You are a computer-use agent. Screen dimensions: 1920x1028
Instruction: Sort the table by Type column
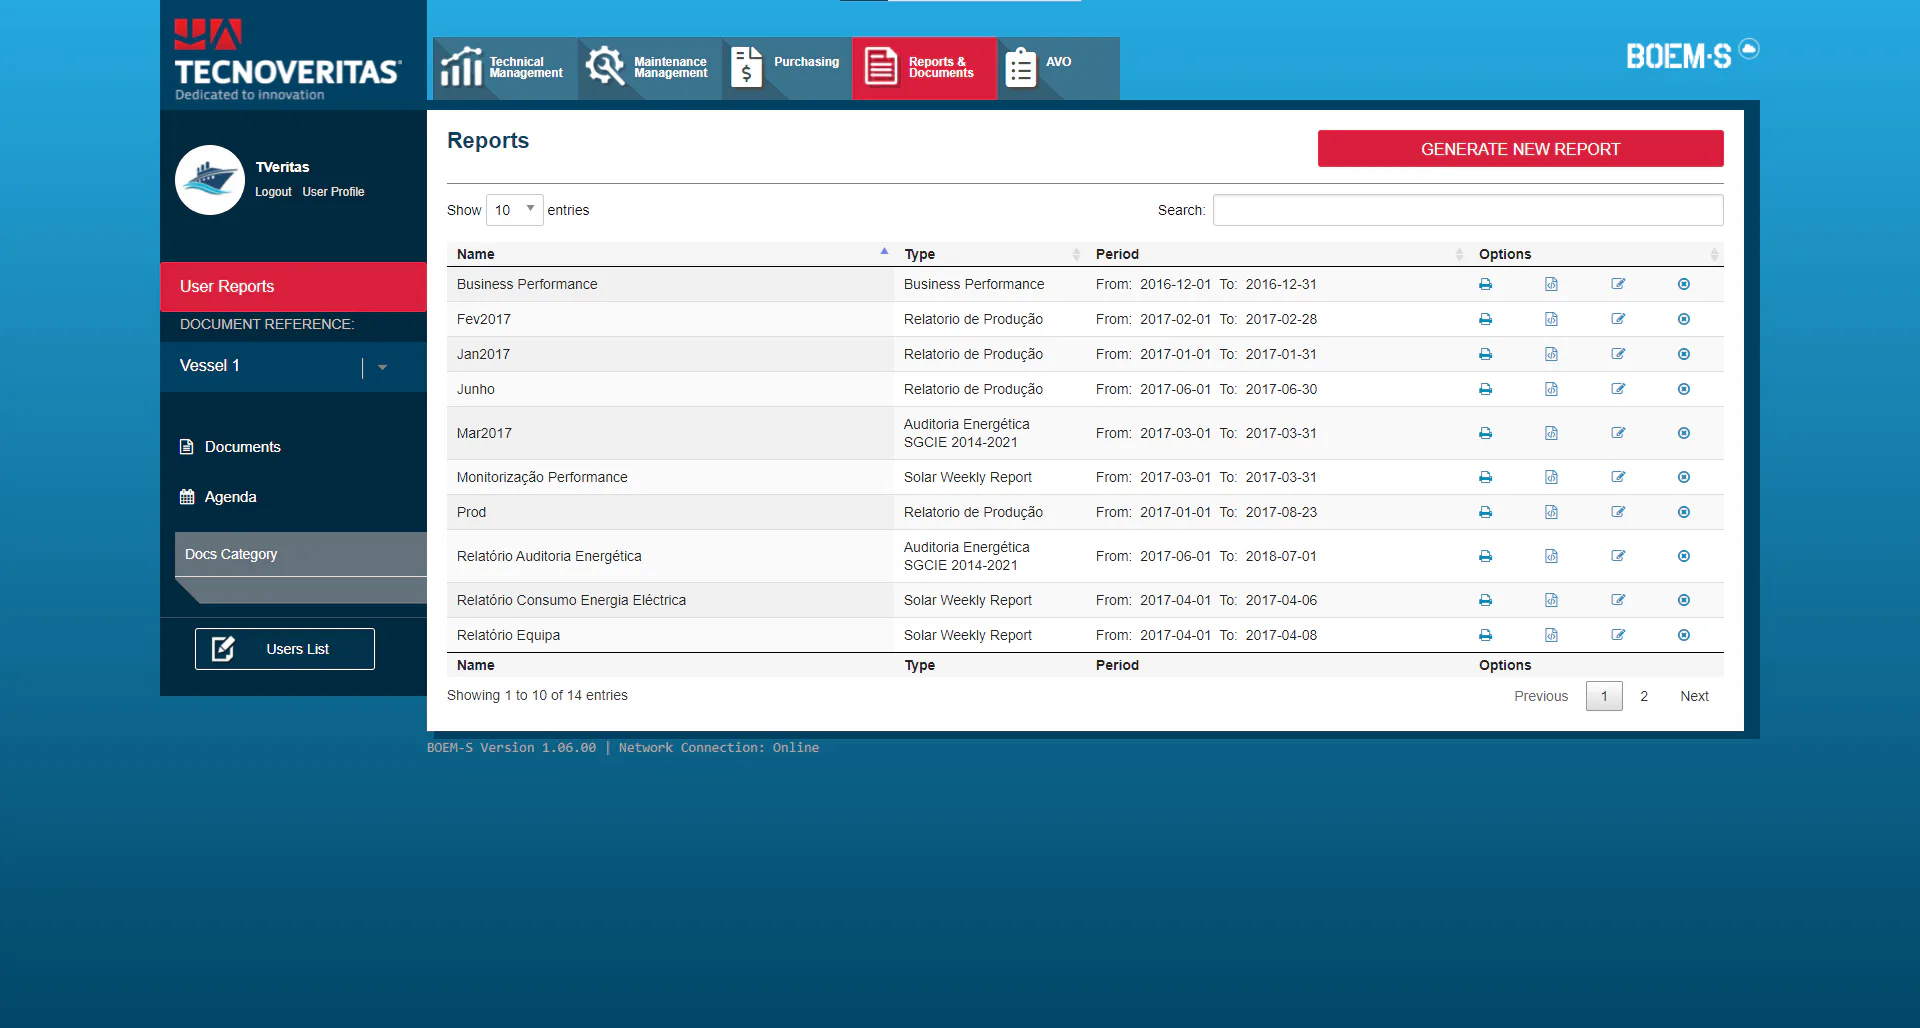click(x=990, y=254)
